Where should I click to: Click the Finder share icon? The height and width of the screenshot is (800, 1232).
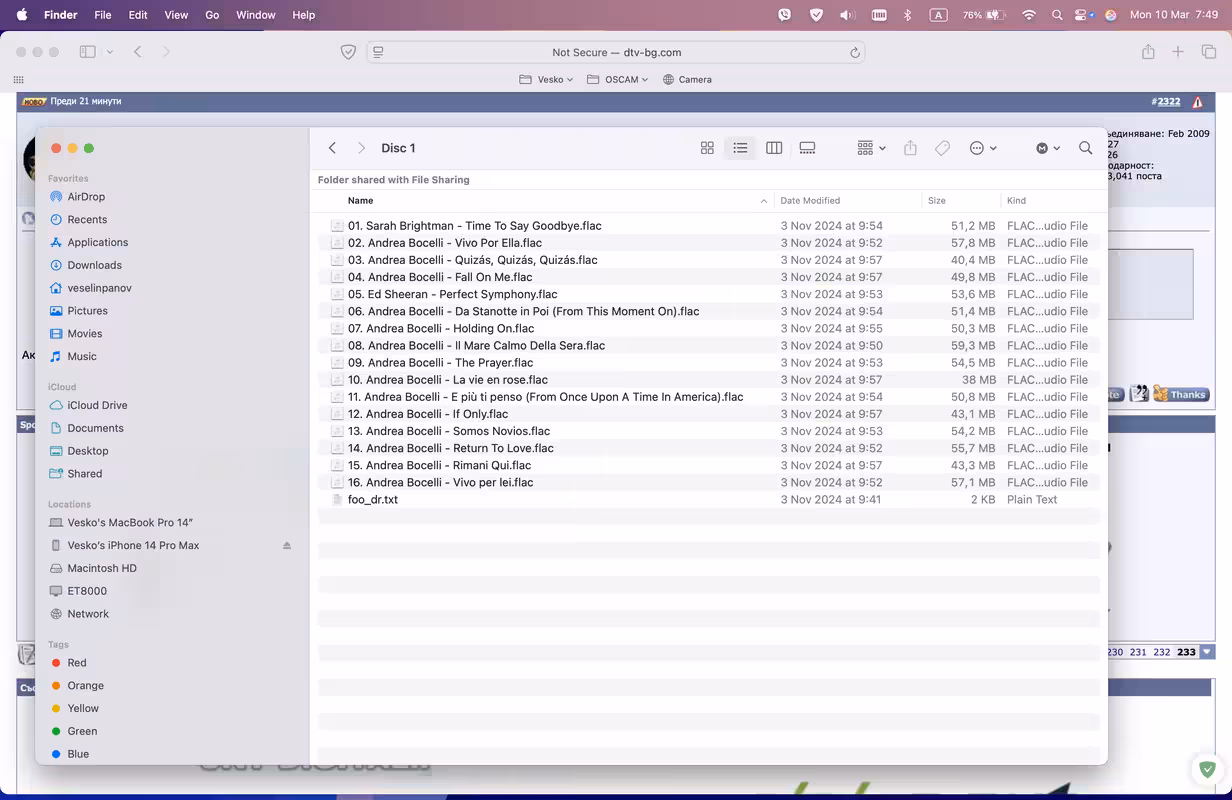tap(910, 148)
